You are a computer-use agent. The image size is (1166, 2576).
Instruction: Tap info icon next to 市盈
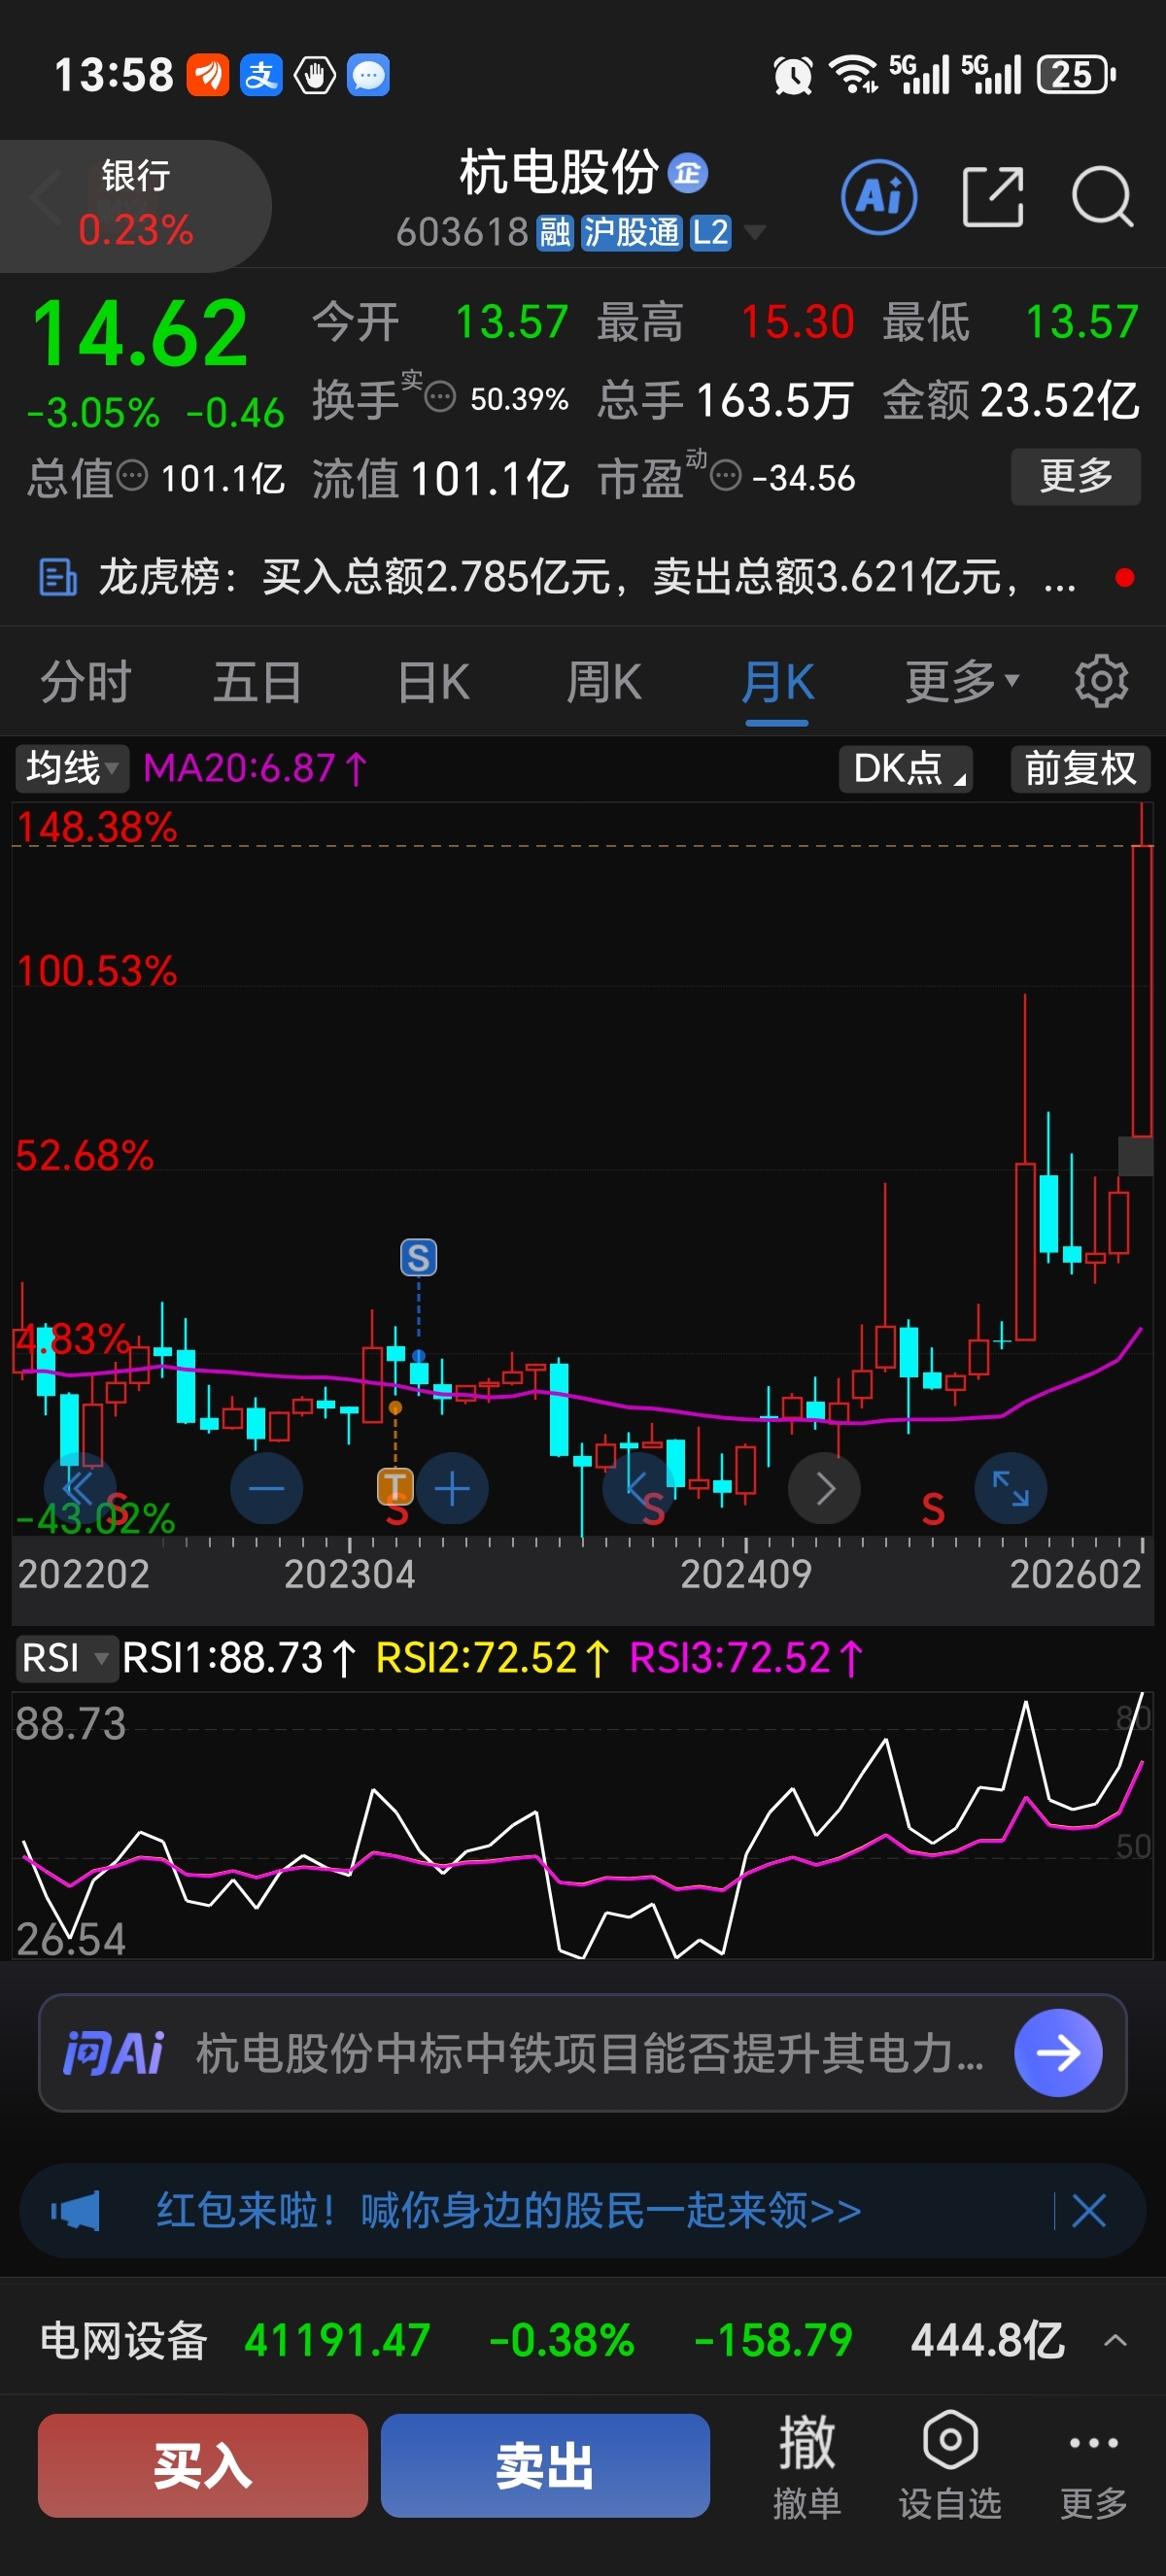[x=726, y=476]
